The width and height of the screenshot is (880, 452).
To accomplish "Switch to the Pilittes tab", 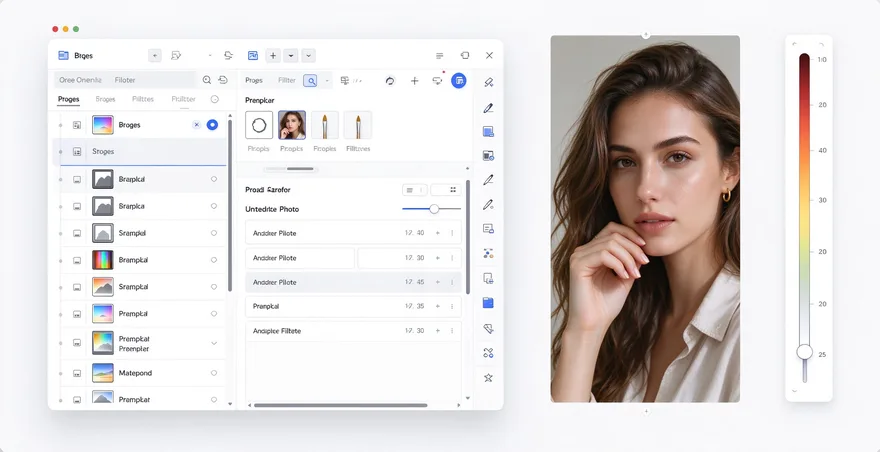I will pyautogui.click(x=143, y=99).
